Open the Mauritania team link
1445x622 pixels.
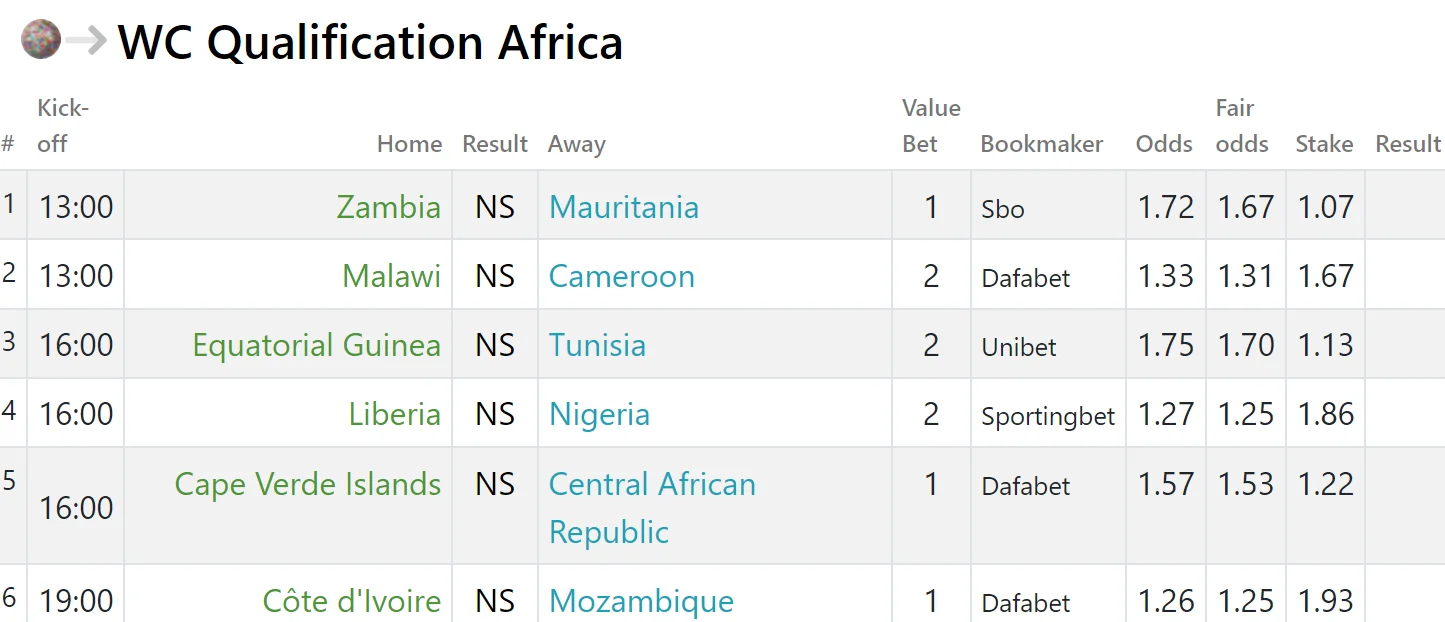[x=624, y=207]
